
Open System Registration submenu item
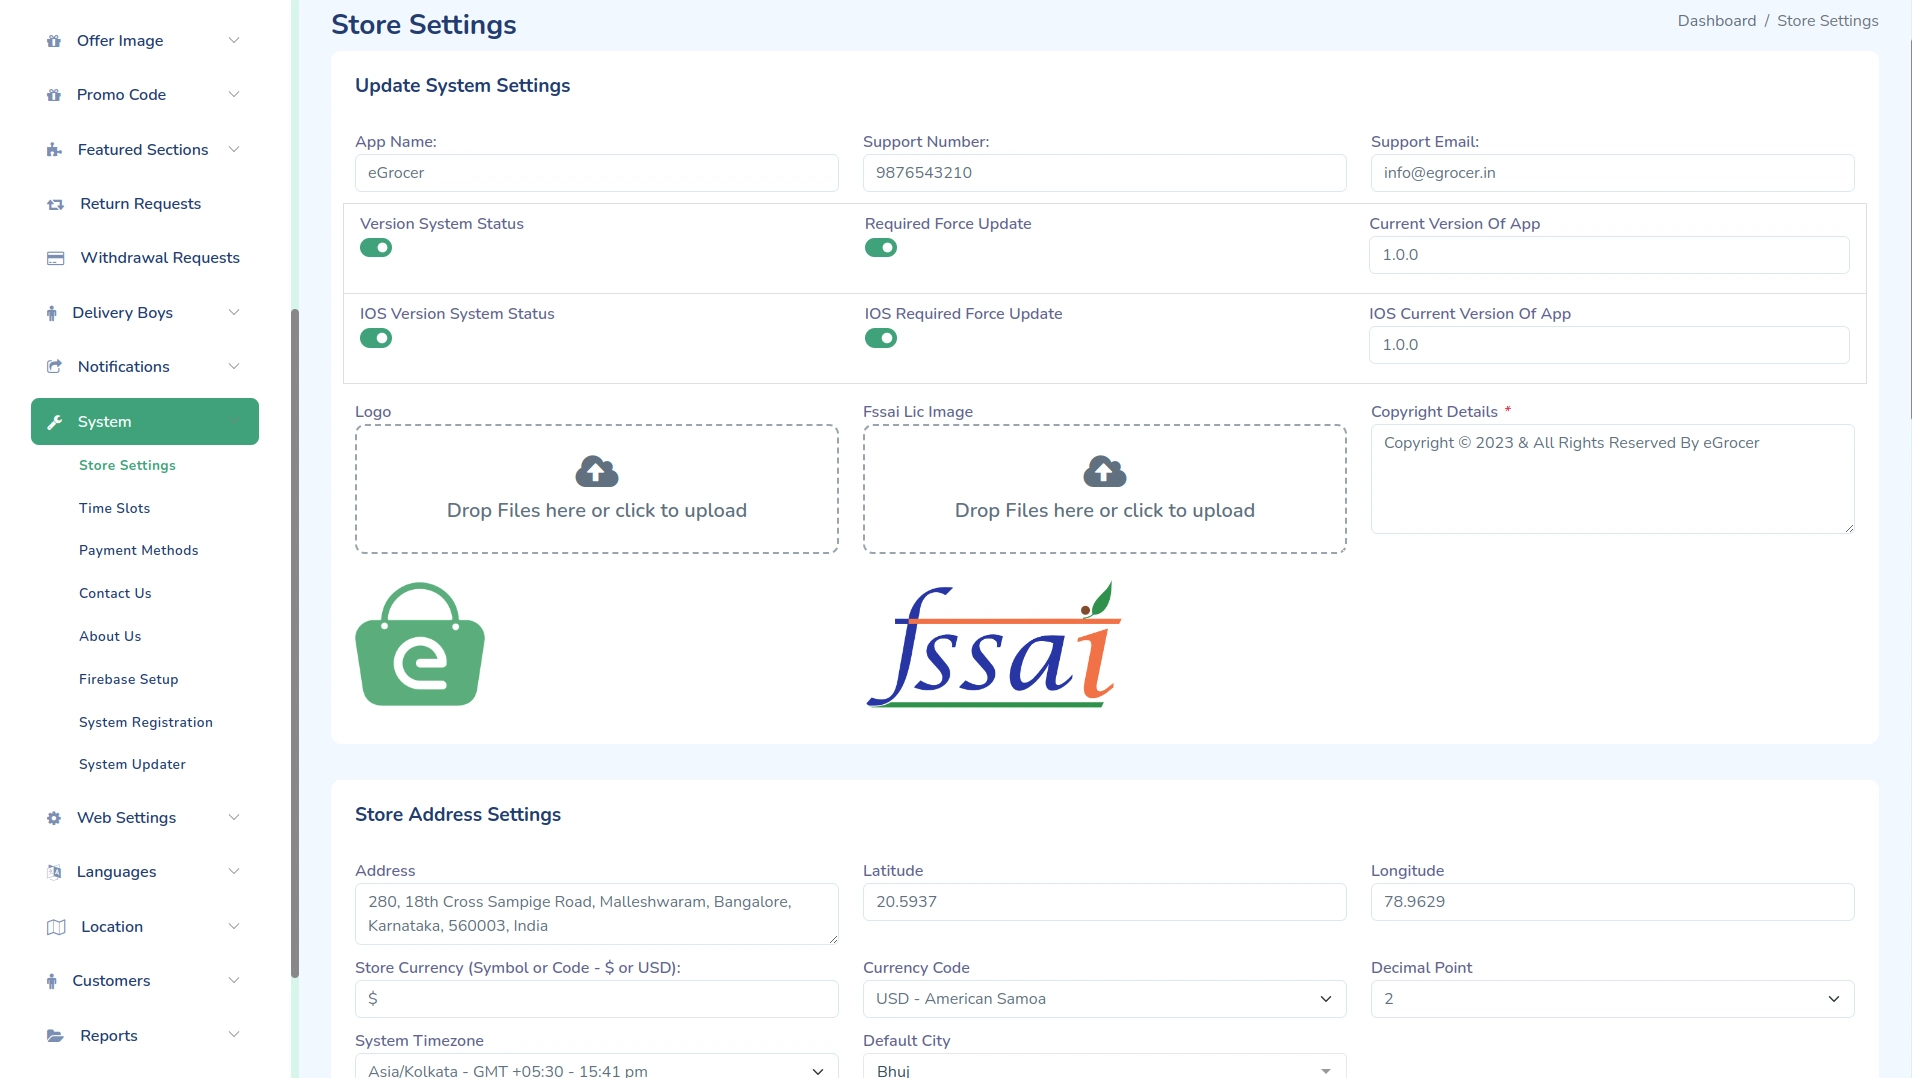point(145,723)
